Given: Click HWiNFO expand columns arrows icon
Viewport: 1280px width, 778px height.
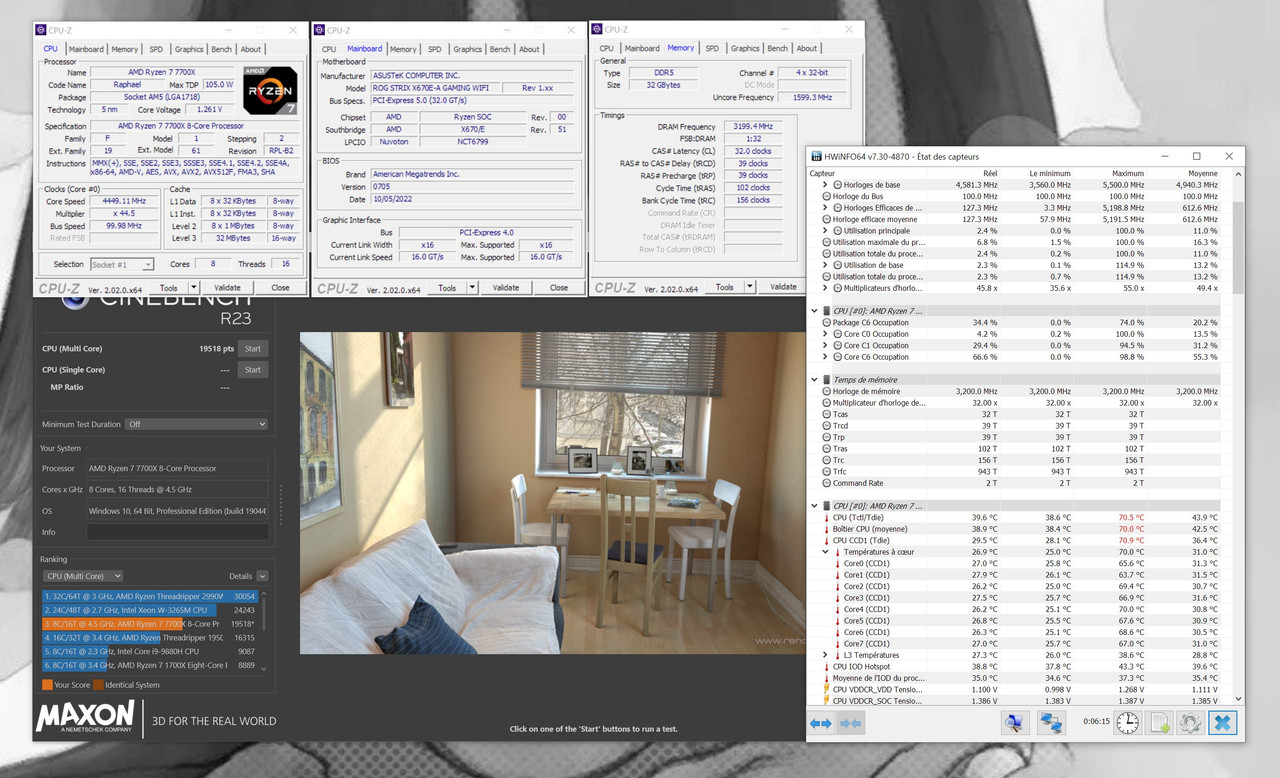Looking at the screenshot, I should (x=821, y=723).
